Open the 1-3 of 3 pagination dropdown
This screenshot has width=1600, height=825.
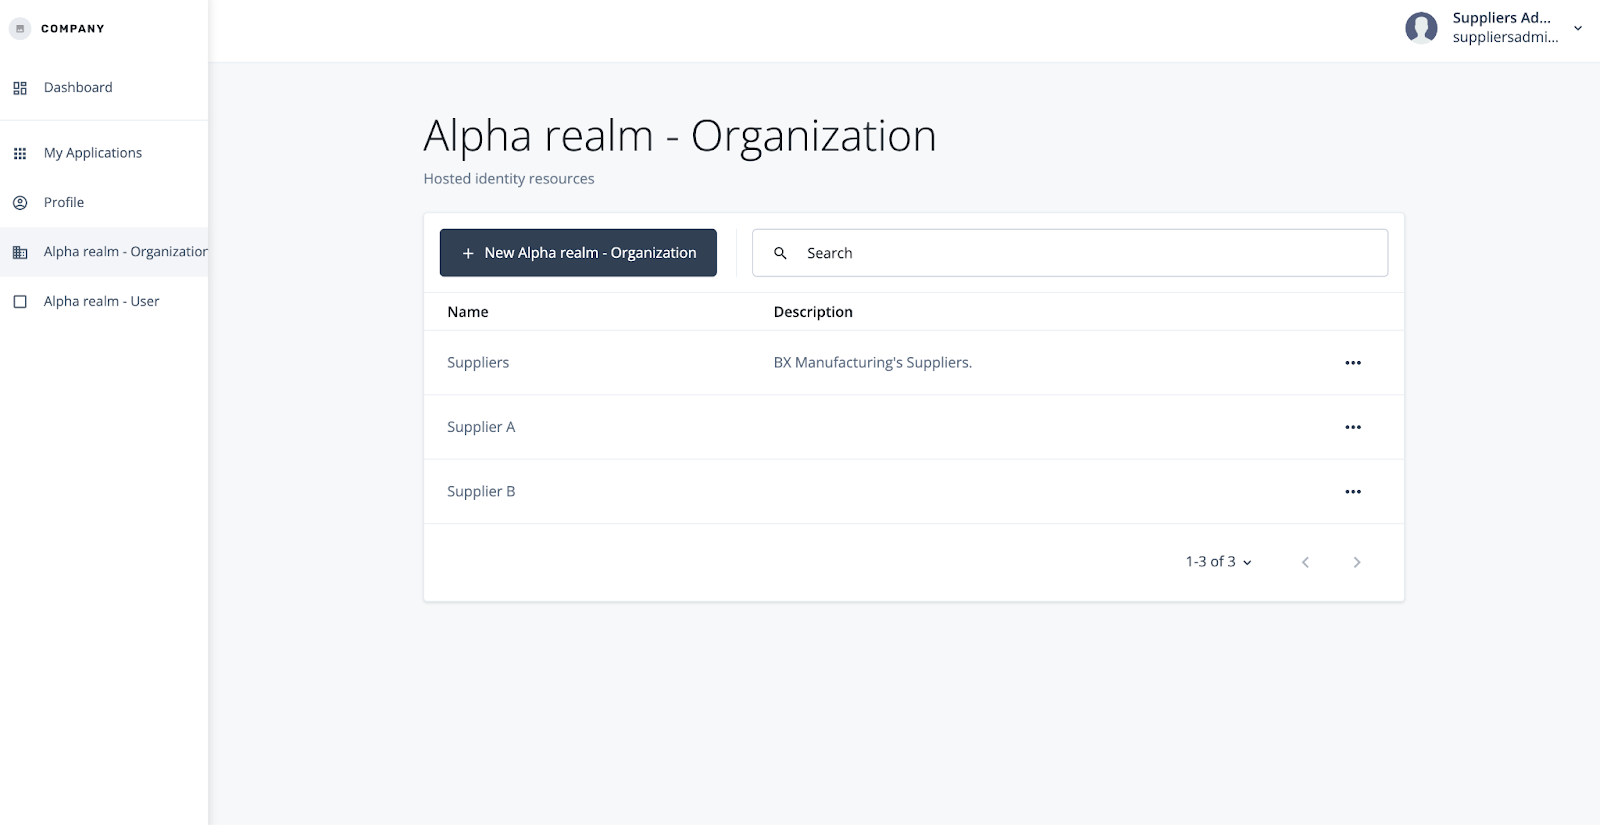click(1218, 562)
